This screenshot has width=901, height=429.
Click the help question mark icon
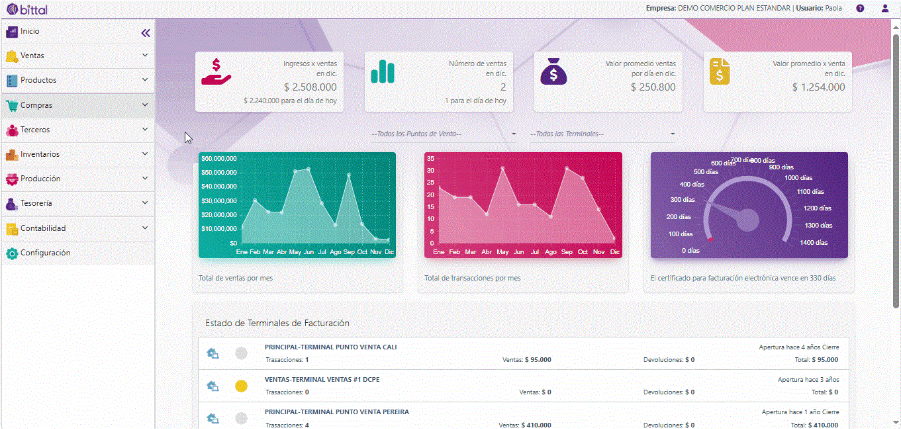860,8
